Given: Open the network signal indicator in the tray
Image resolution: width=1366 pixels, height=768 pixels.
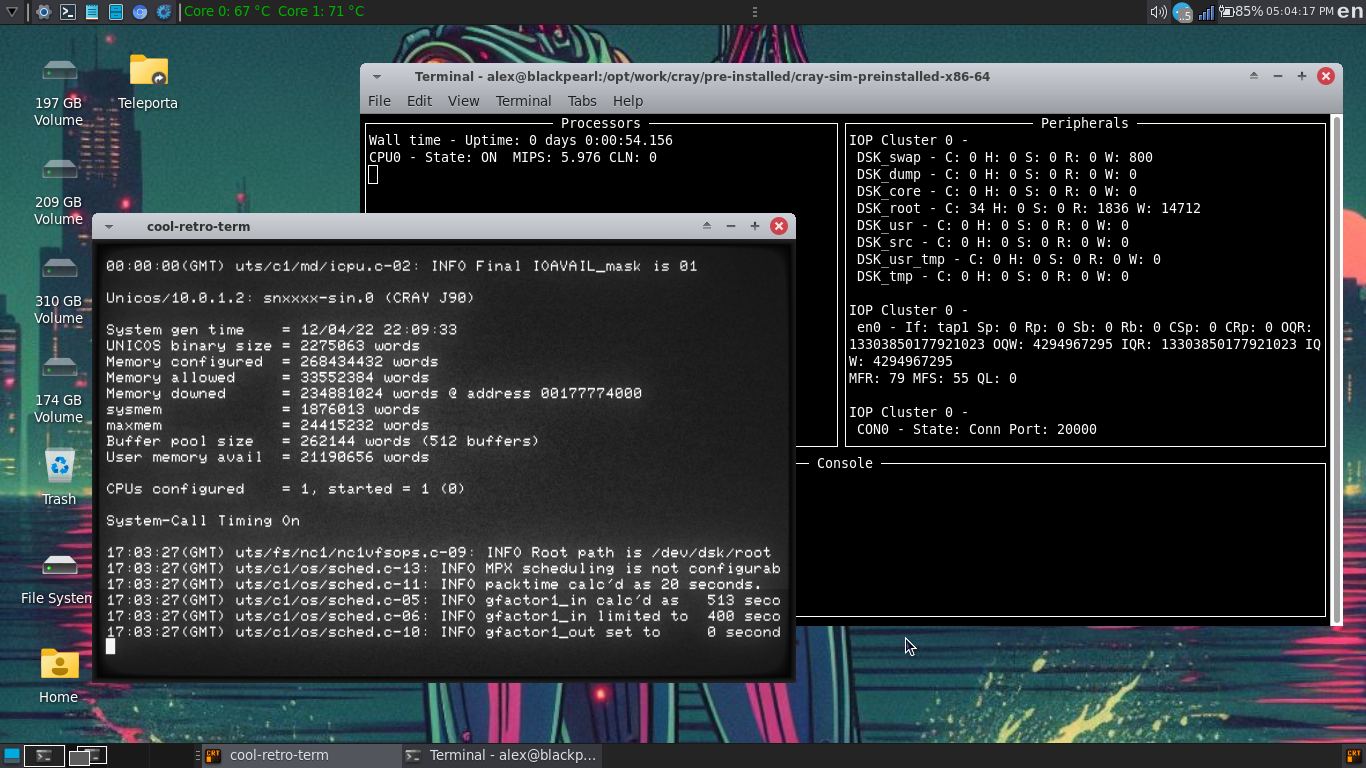Looking at the screenshot, I should (x=1205, y=12).
